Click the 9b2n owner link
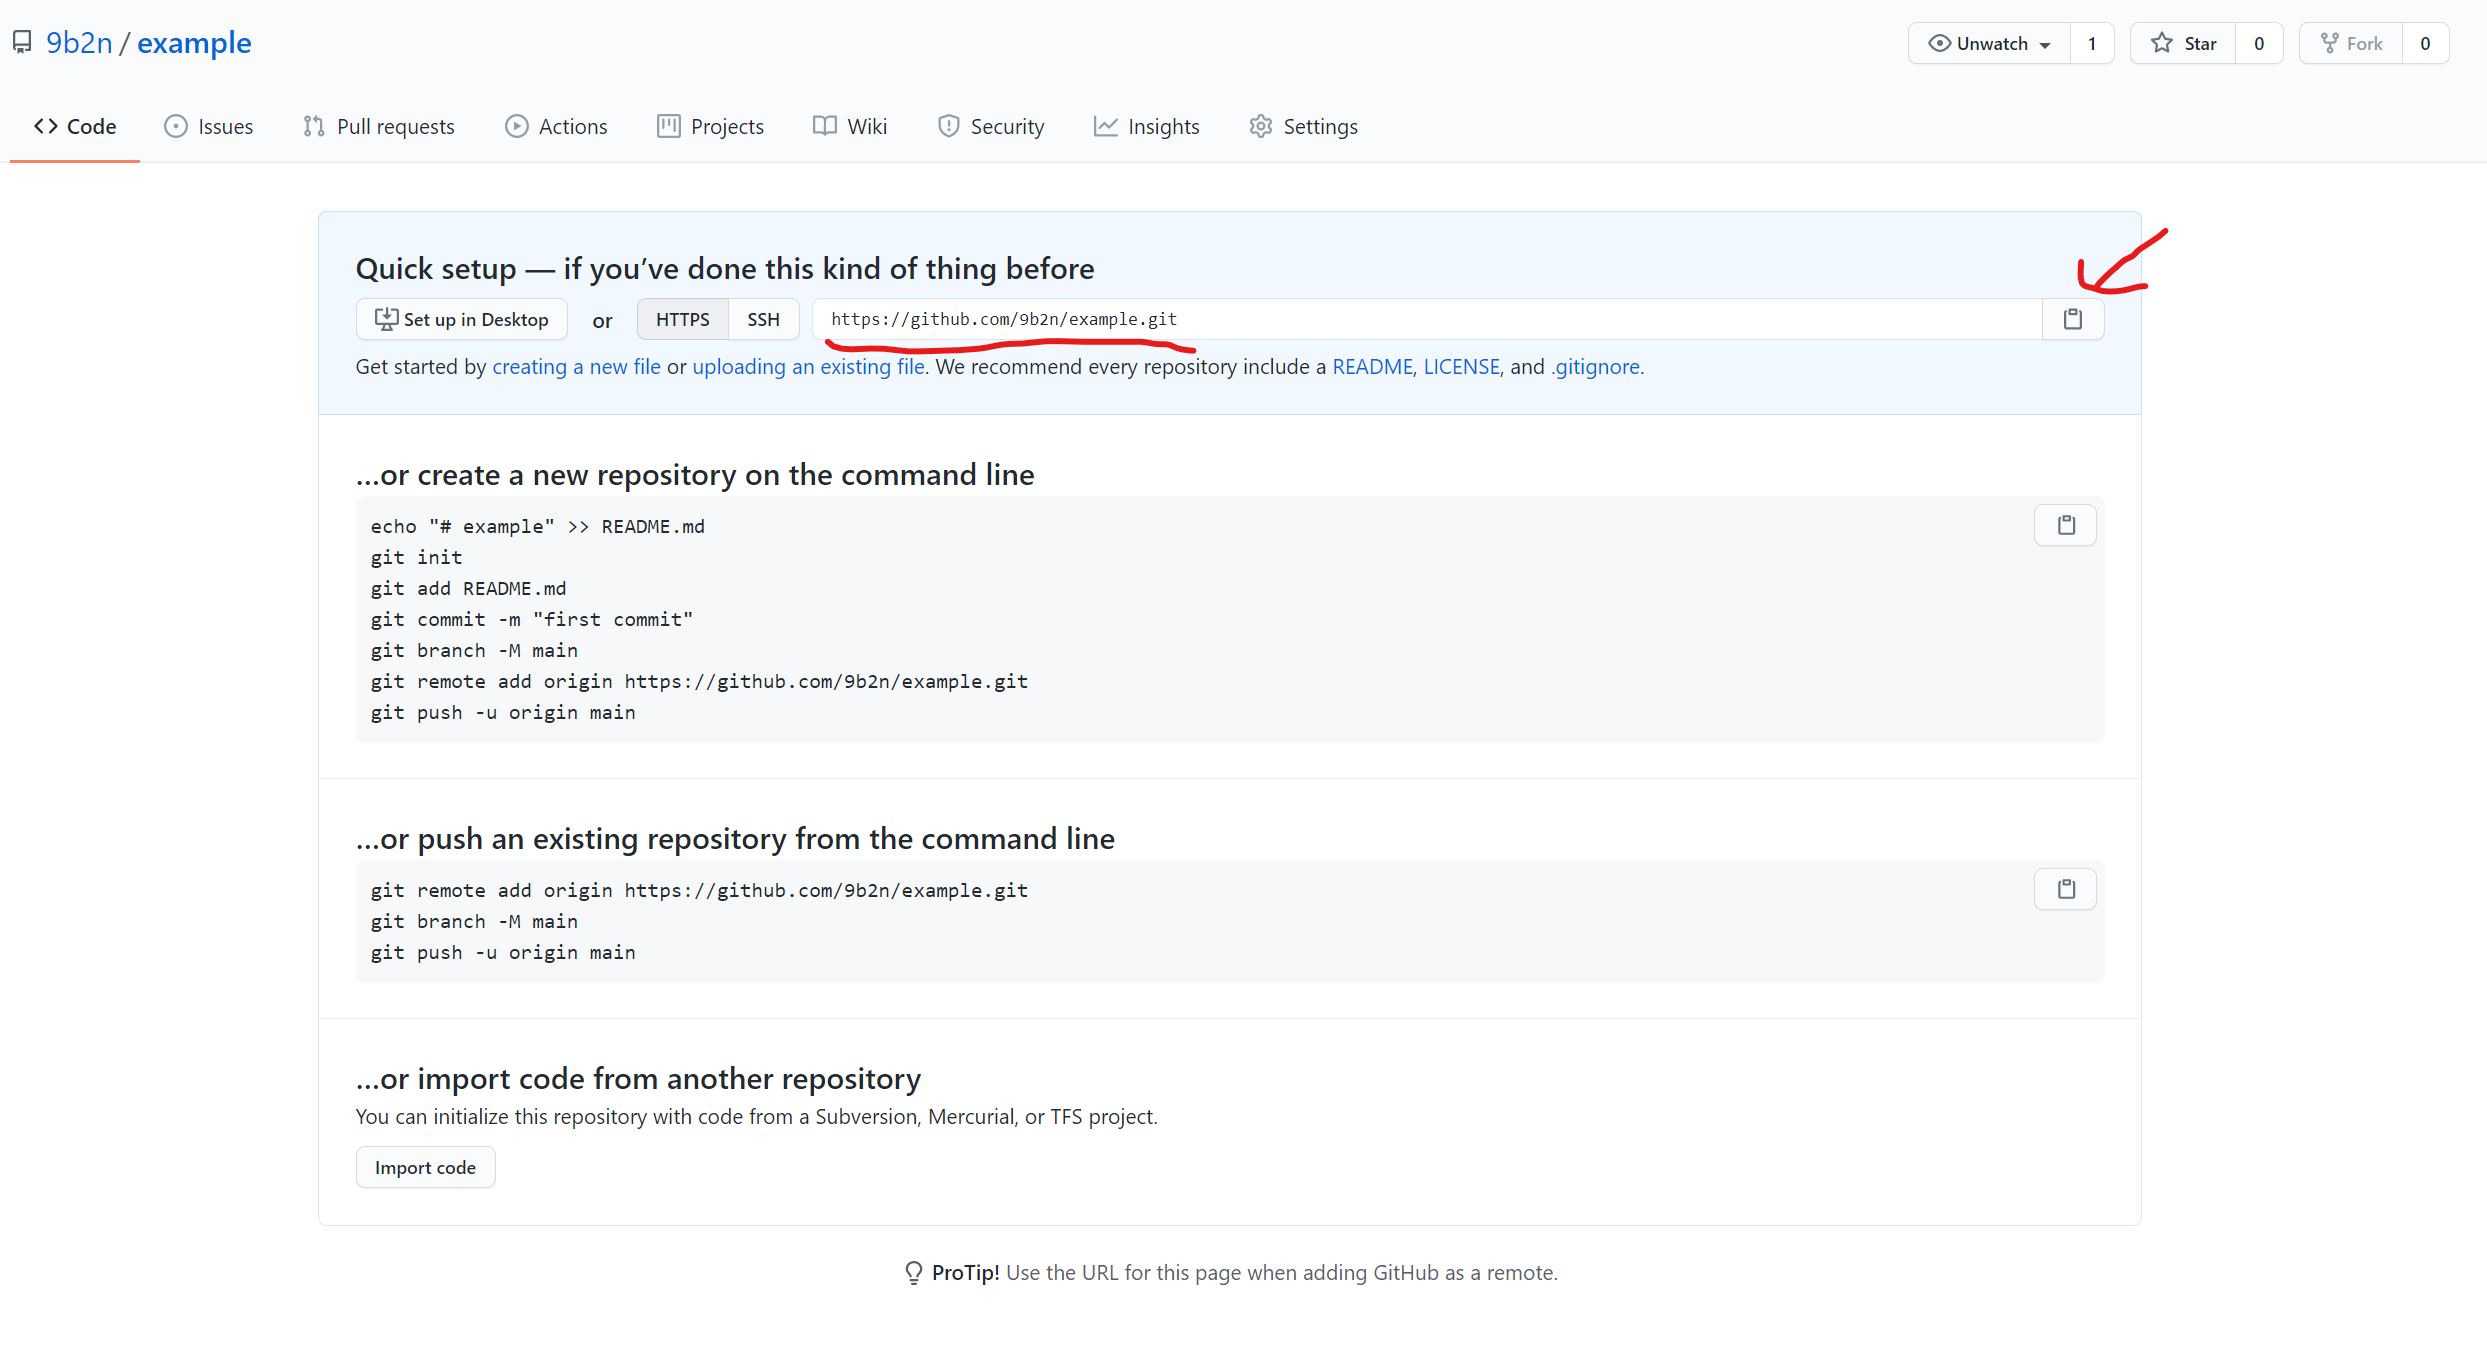The image size is (2487, 1345). pyautogui.click(x=79, y=43)
